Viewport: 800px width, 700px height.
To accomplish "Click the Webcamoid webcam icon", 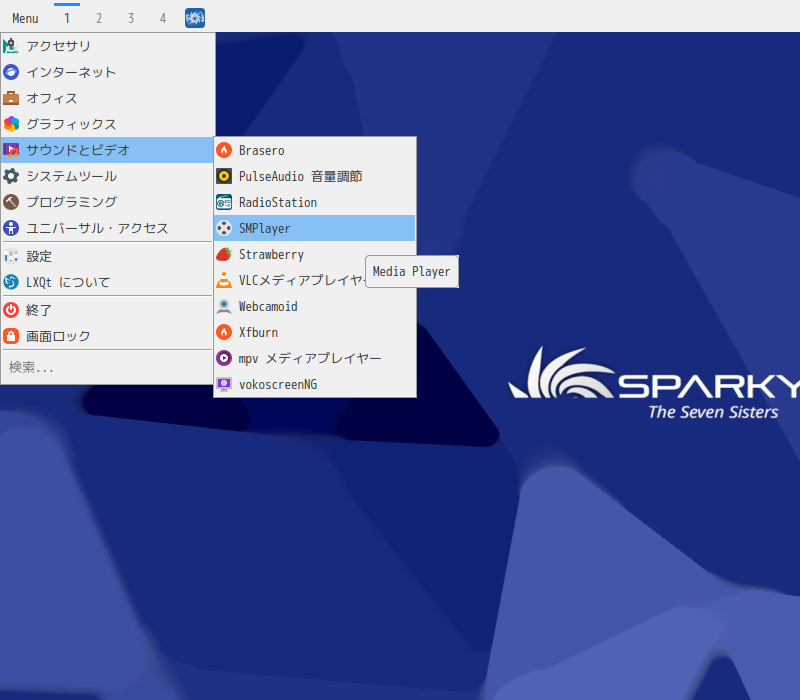I will pyautogui.click(x=224, y=306).
